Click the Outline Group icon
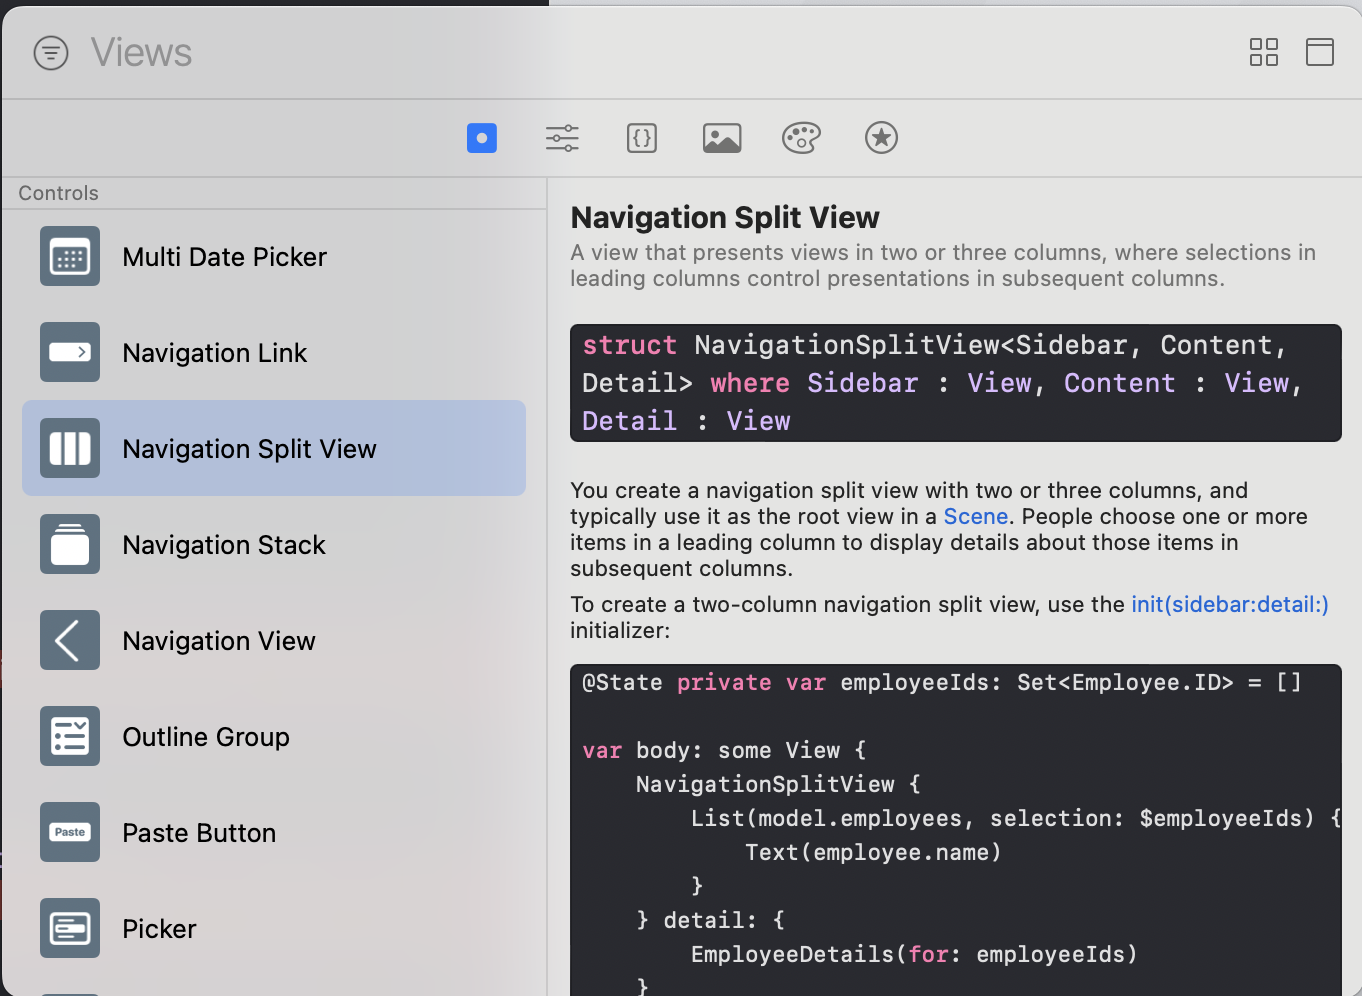Viewport: 1362px width, 996px height. [x=70, y=737]
